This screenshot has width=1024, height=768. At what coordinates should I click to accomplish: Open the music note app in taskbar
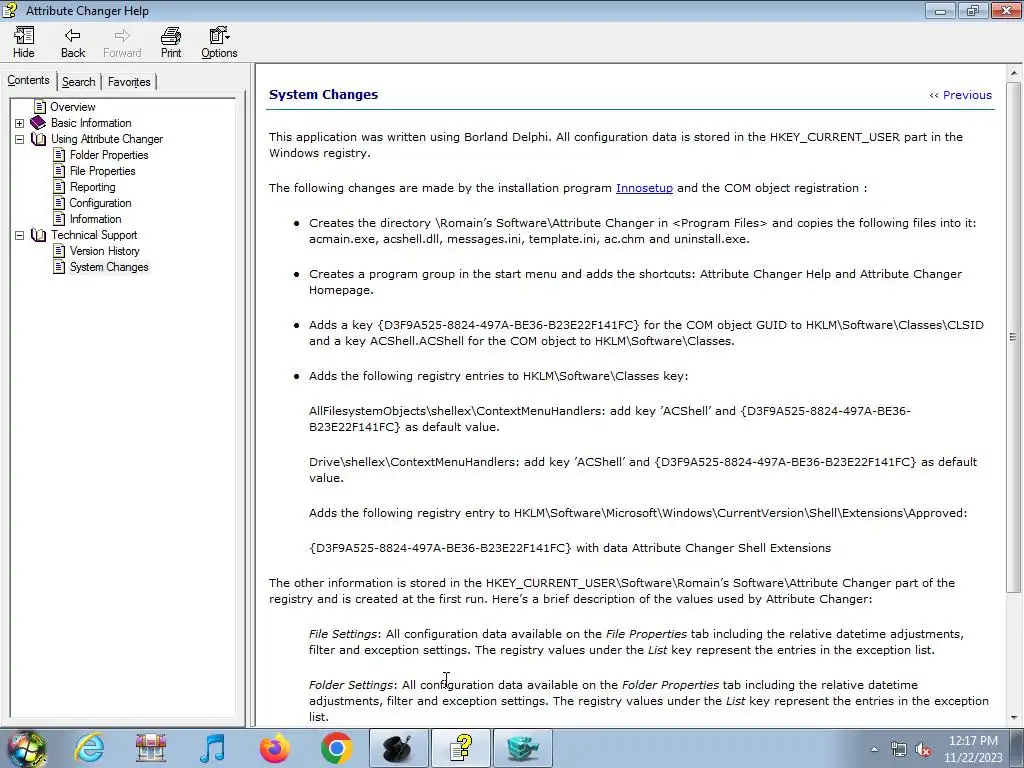(x=212, y=748)
